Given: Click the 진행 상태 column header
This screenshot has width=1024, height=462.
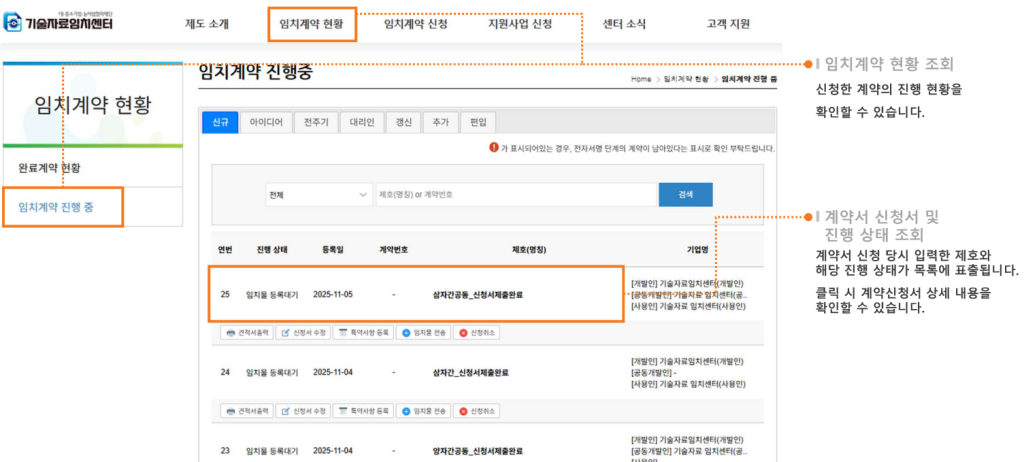Looking at the screenshot, I should point(272,250).
